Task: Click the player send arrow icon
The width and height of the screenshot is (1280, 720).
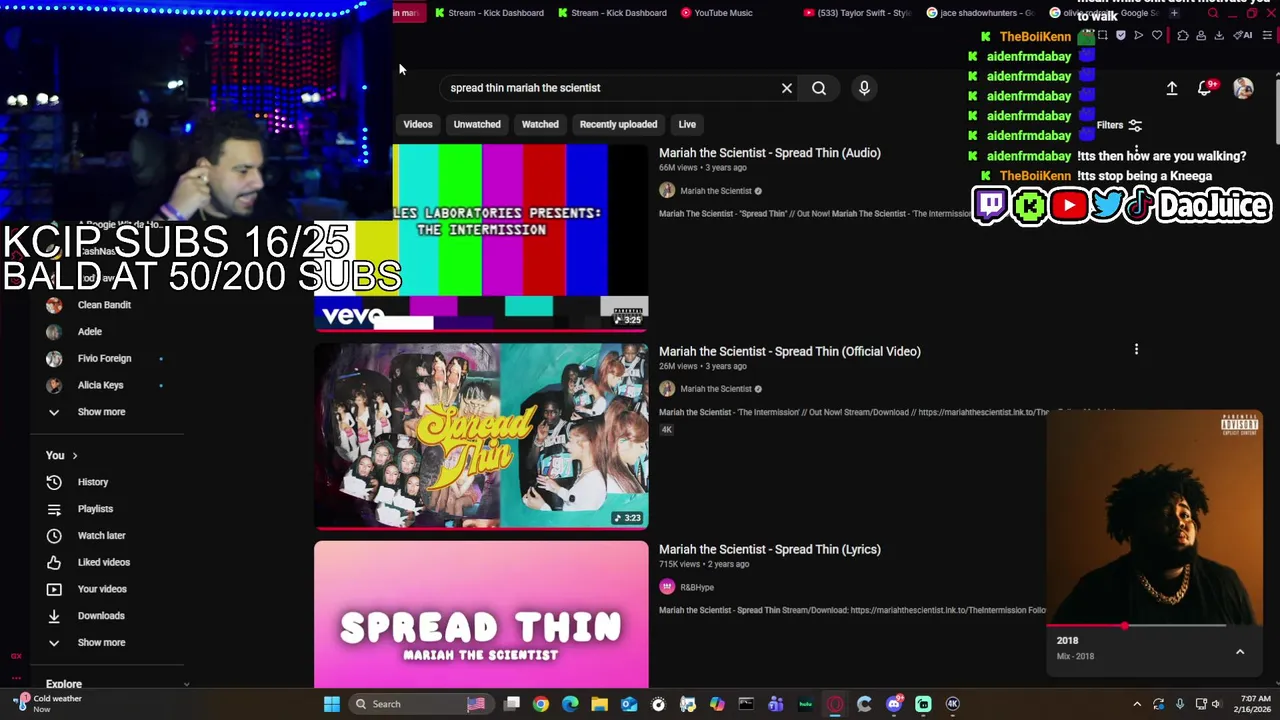Action: click(x=1139, y=35)
